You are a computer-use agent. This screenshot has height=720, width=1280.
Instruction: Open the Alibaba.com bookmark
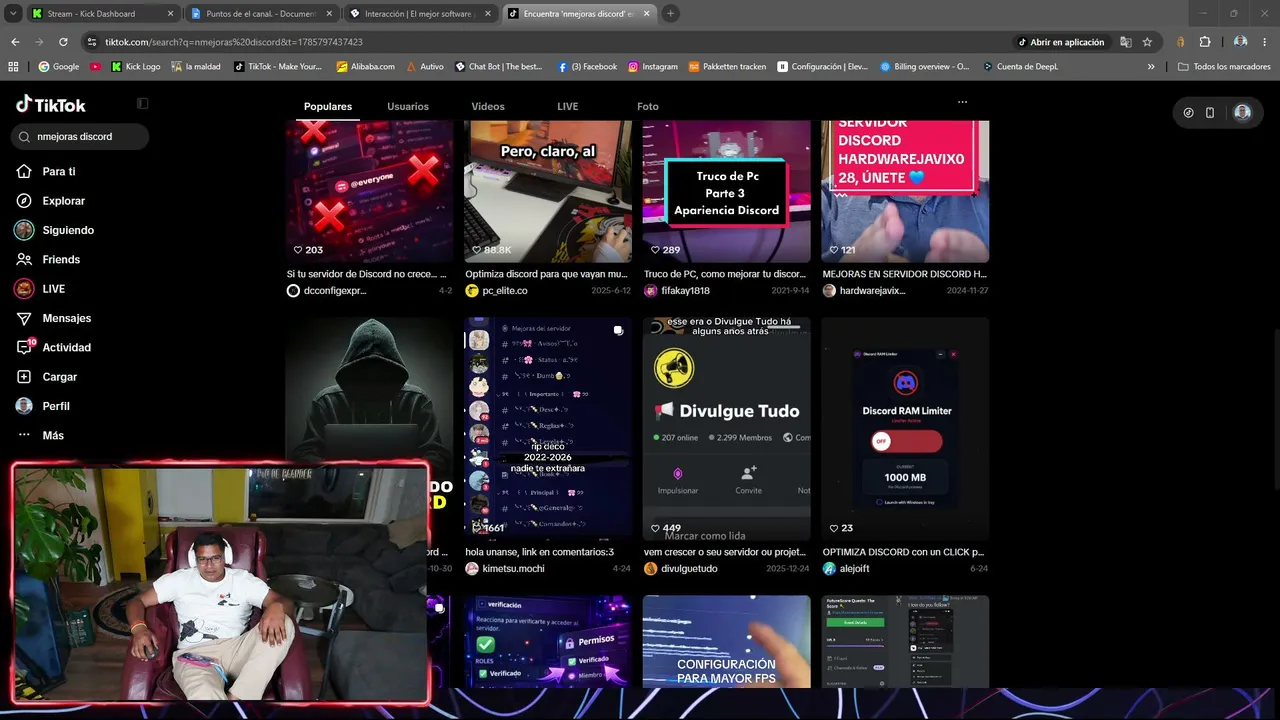[365, 67]
